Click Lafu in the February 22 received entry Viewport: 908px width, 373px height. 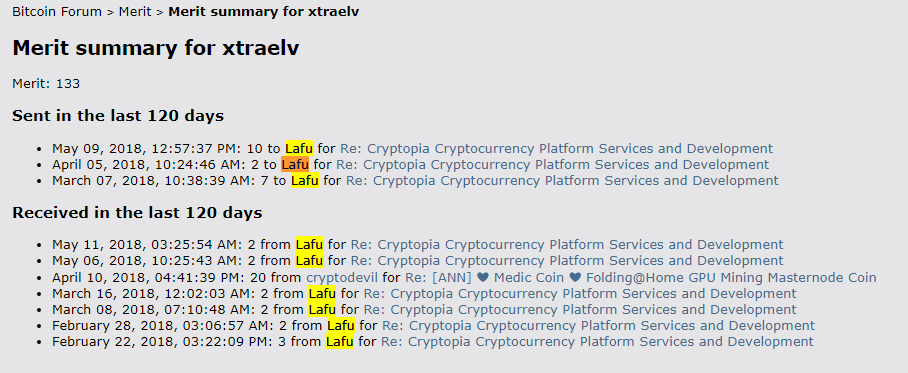click(339, 342)
